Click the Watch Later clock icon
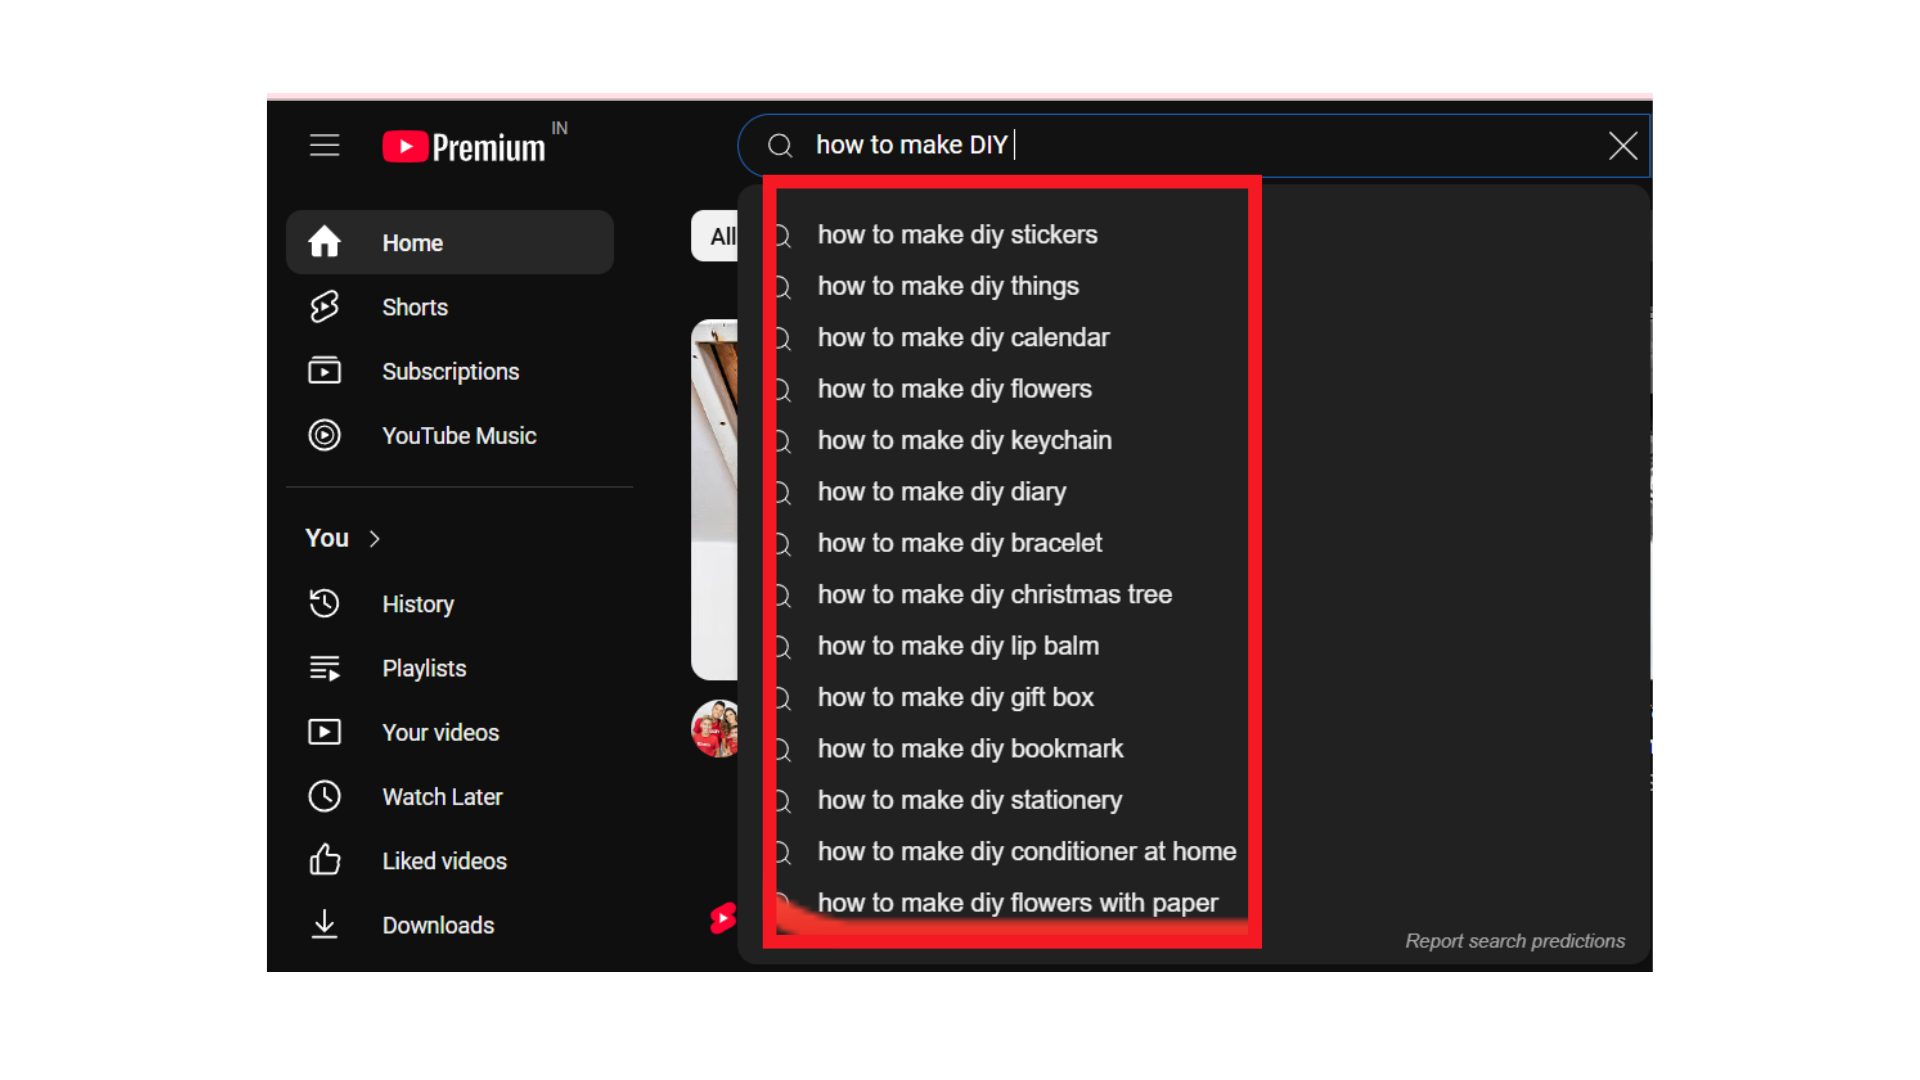The width and height of the screenshot is (1920, 1080). click(x=324, y=796)
